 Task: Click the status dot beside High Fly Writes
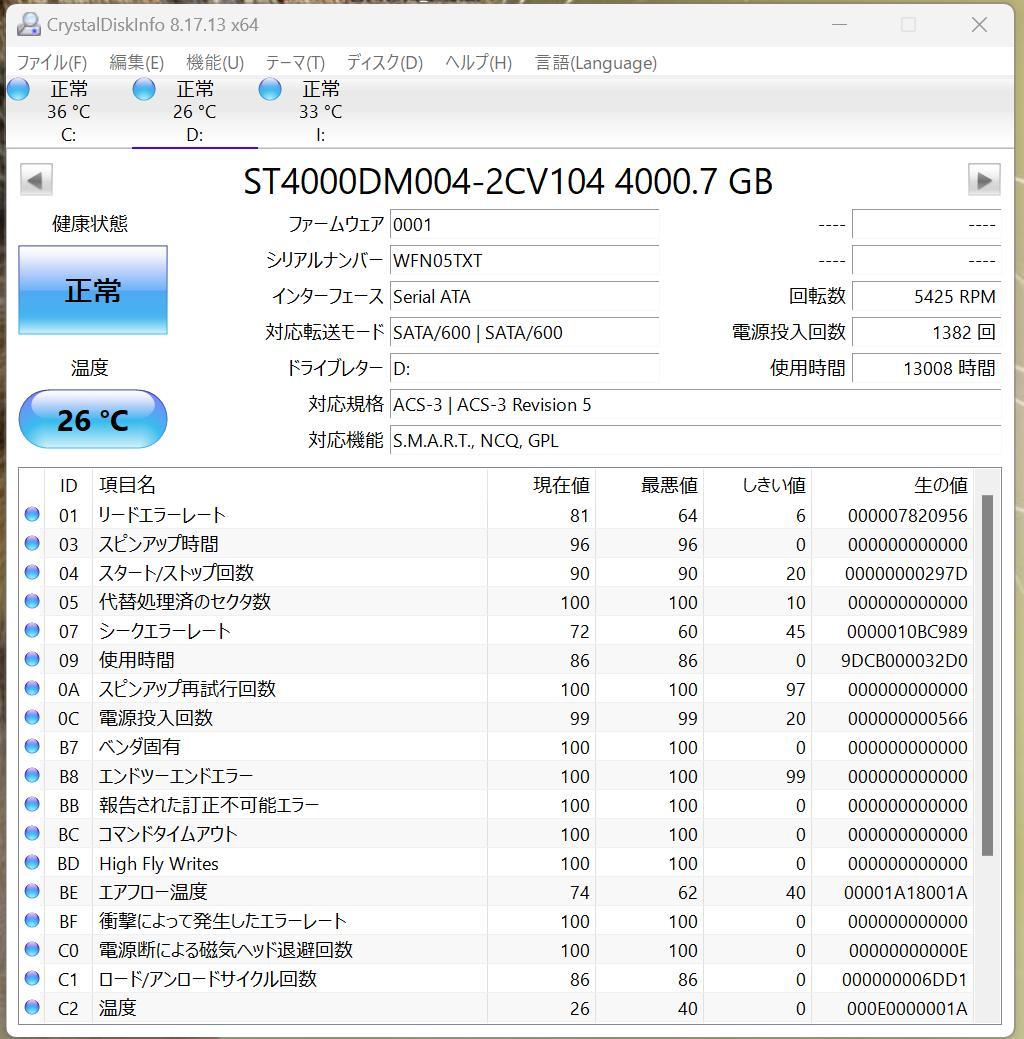click(x=32, y=863)
